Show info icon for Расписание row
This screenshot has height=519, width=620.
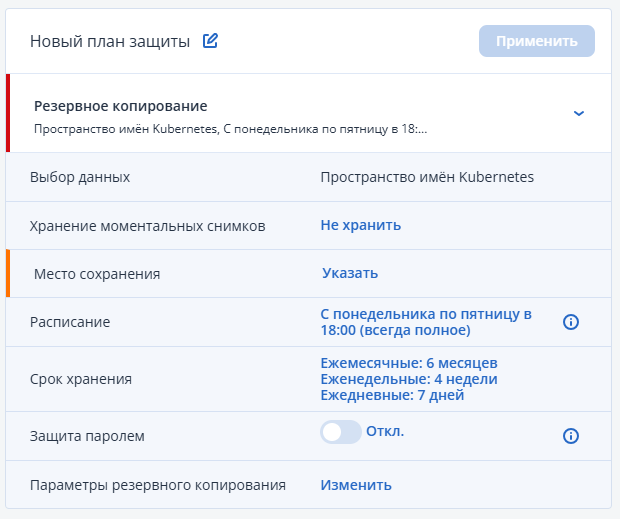coord(571,322)
